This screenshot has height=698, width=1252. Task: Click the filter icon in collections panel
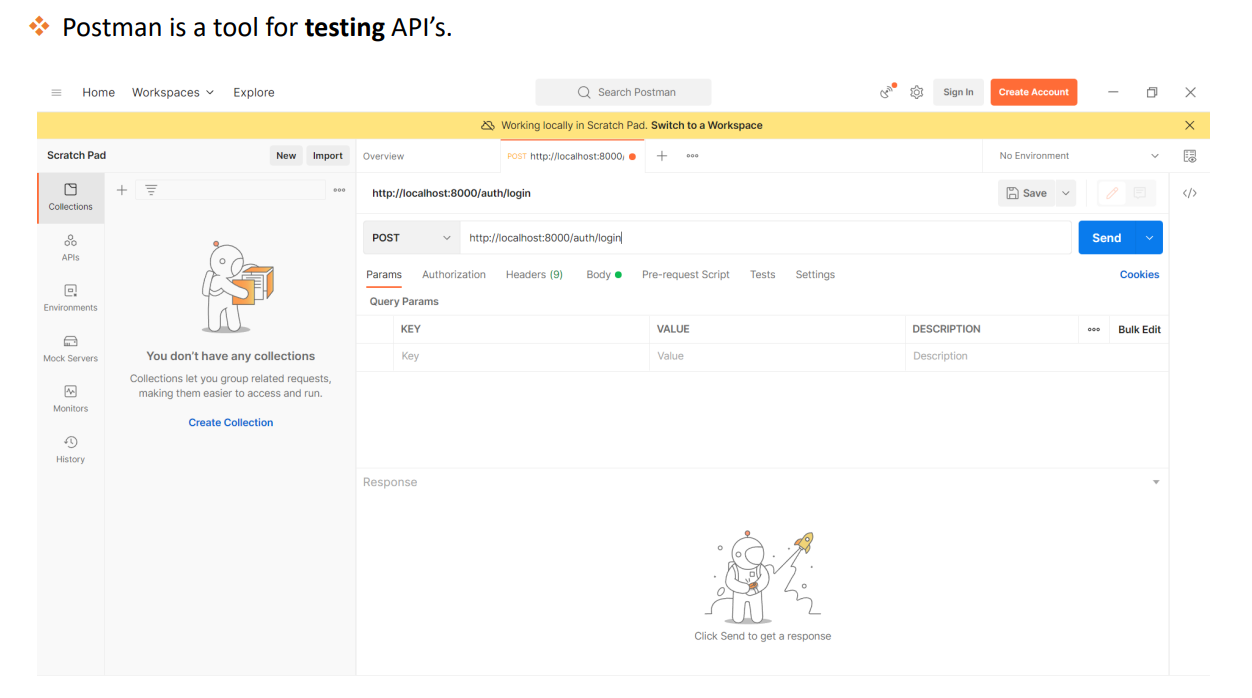[151, 190]
